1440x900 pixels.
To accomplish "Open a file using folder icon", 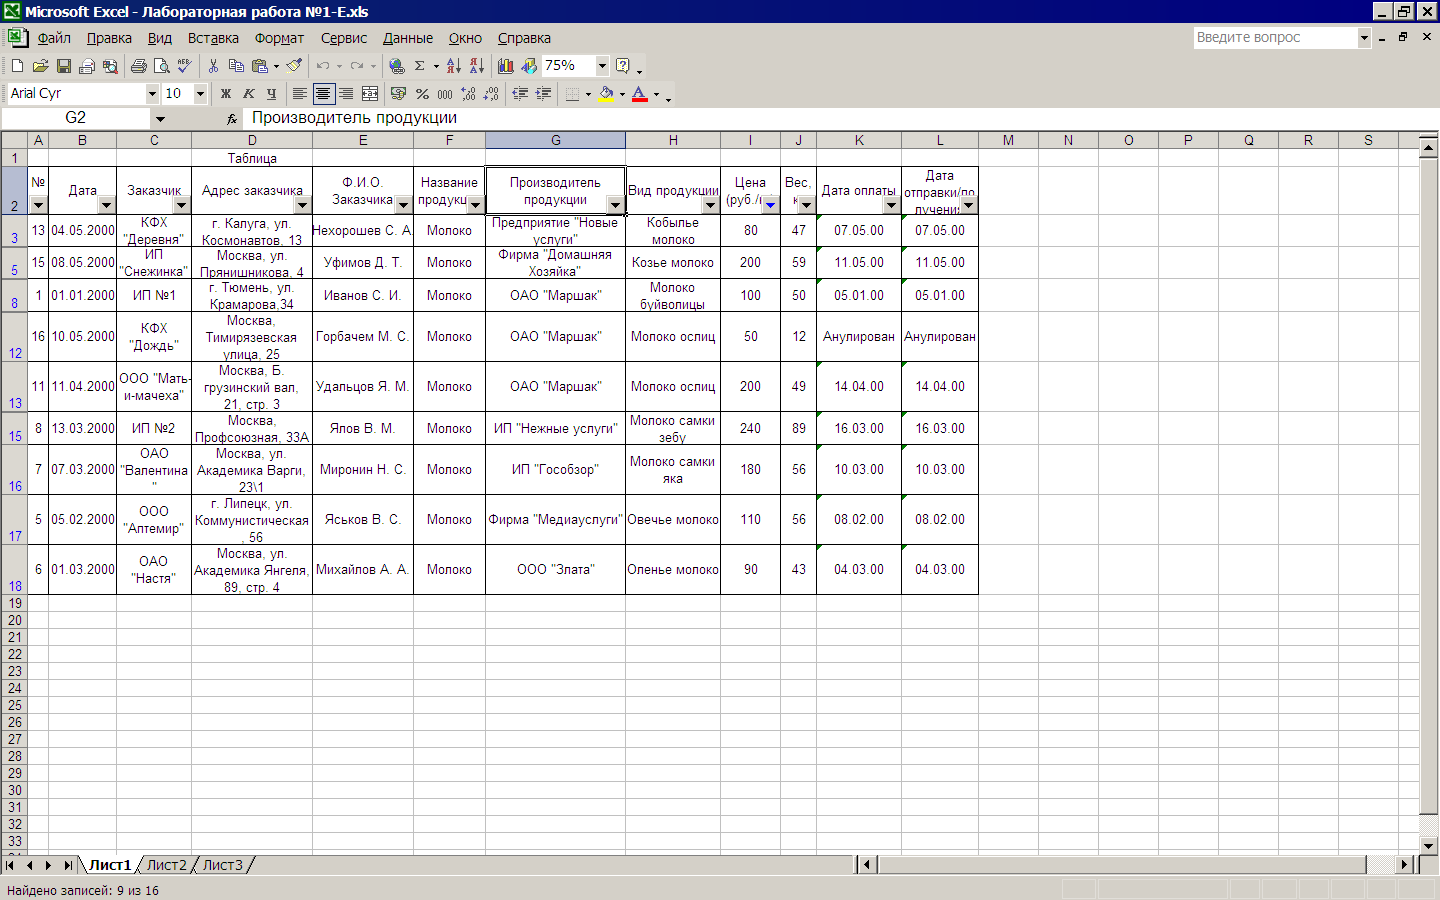I will 40,66.
